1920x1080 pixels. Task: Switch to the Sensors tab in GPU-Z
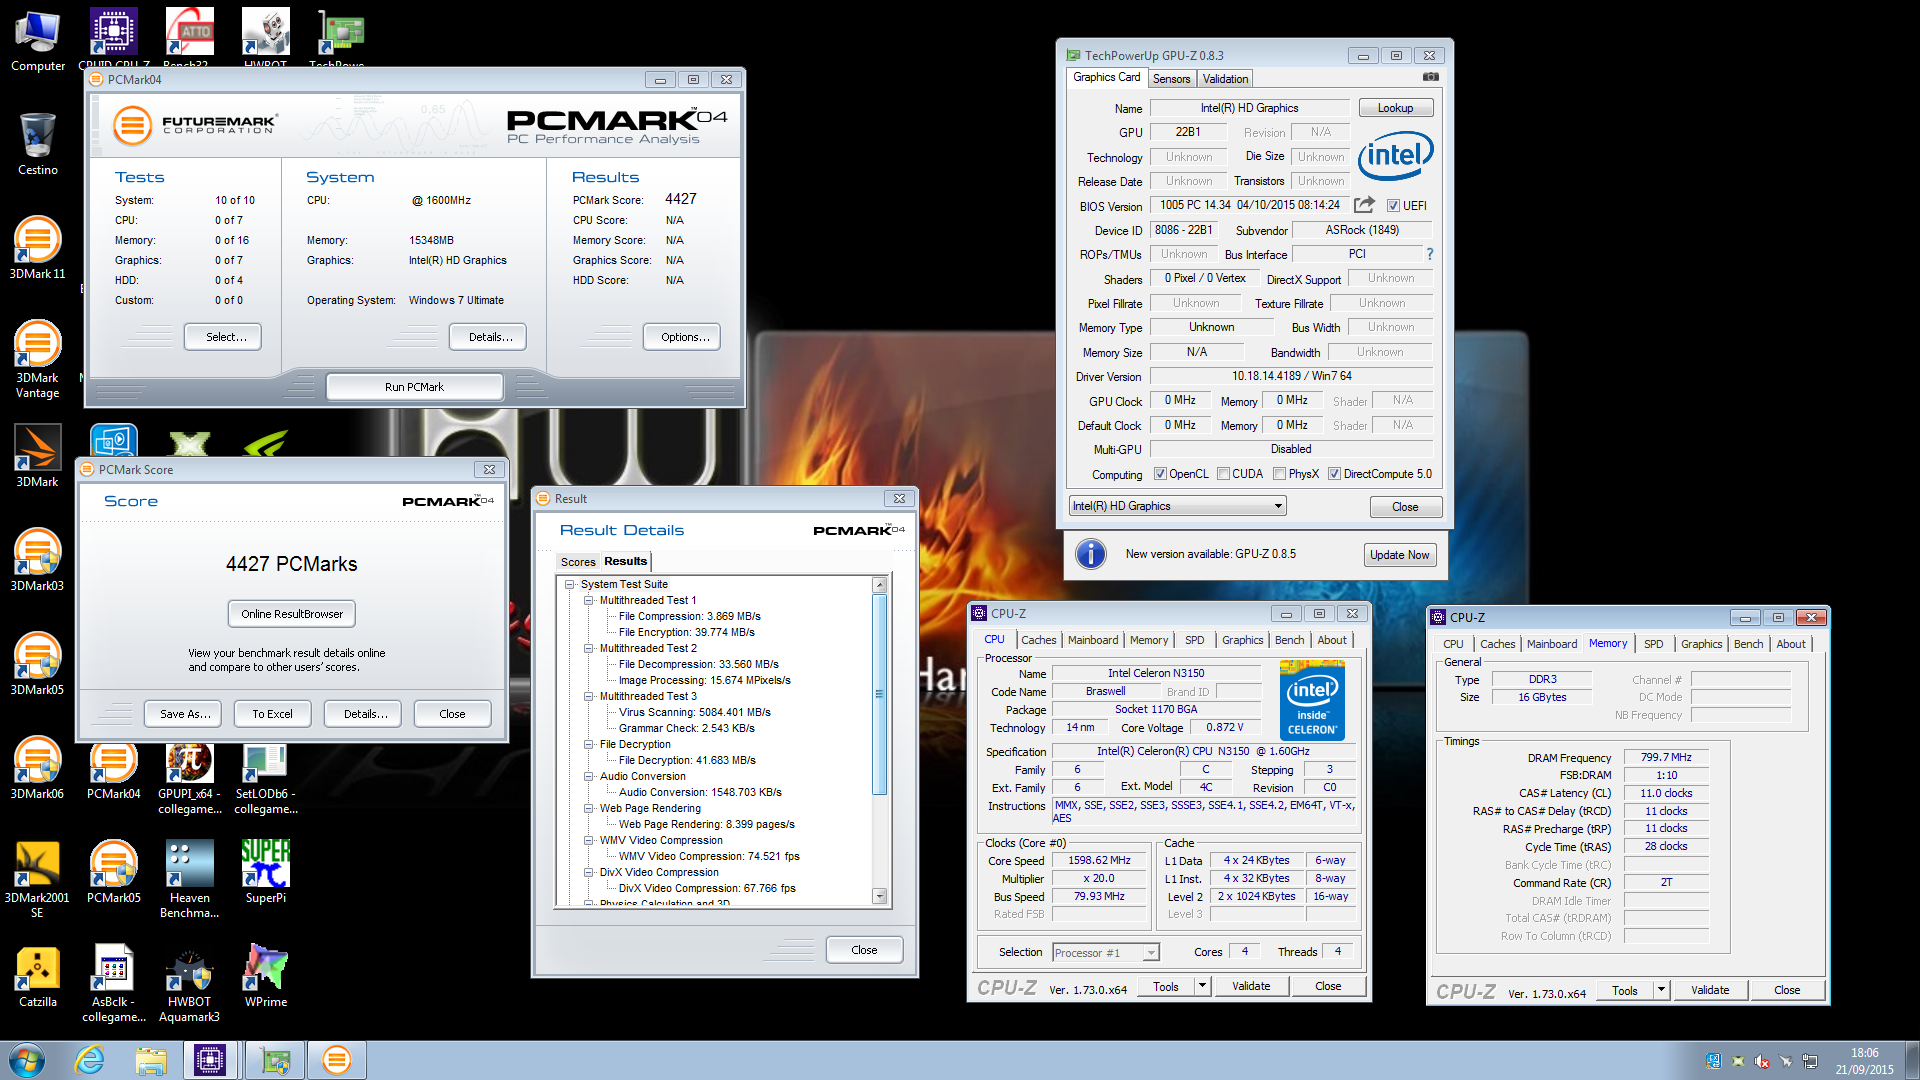point(1171,79)
